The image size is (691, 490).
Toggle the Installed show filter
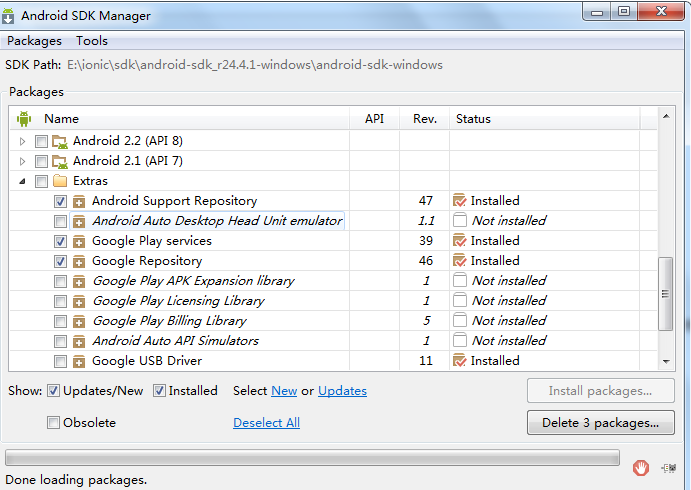[159, 391]
